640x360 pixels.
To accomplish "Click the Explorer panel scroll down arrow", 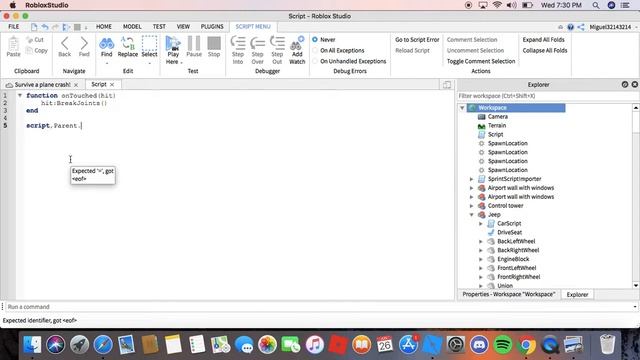I will pyautogui.click(x=636, y=285).
